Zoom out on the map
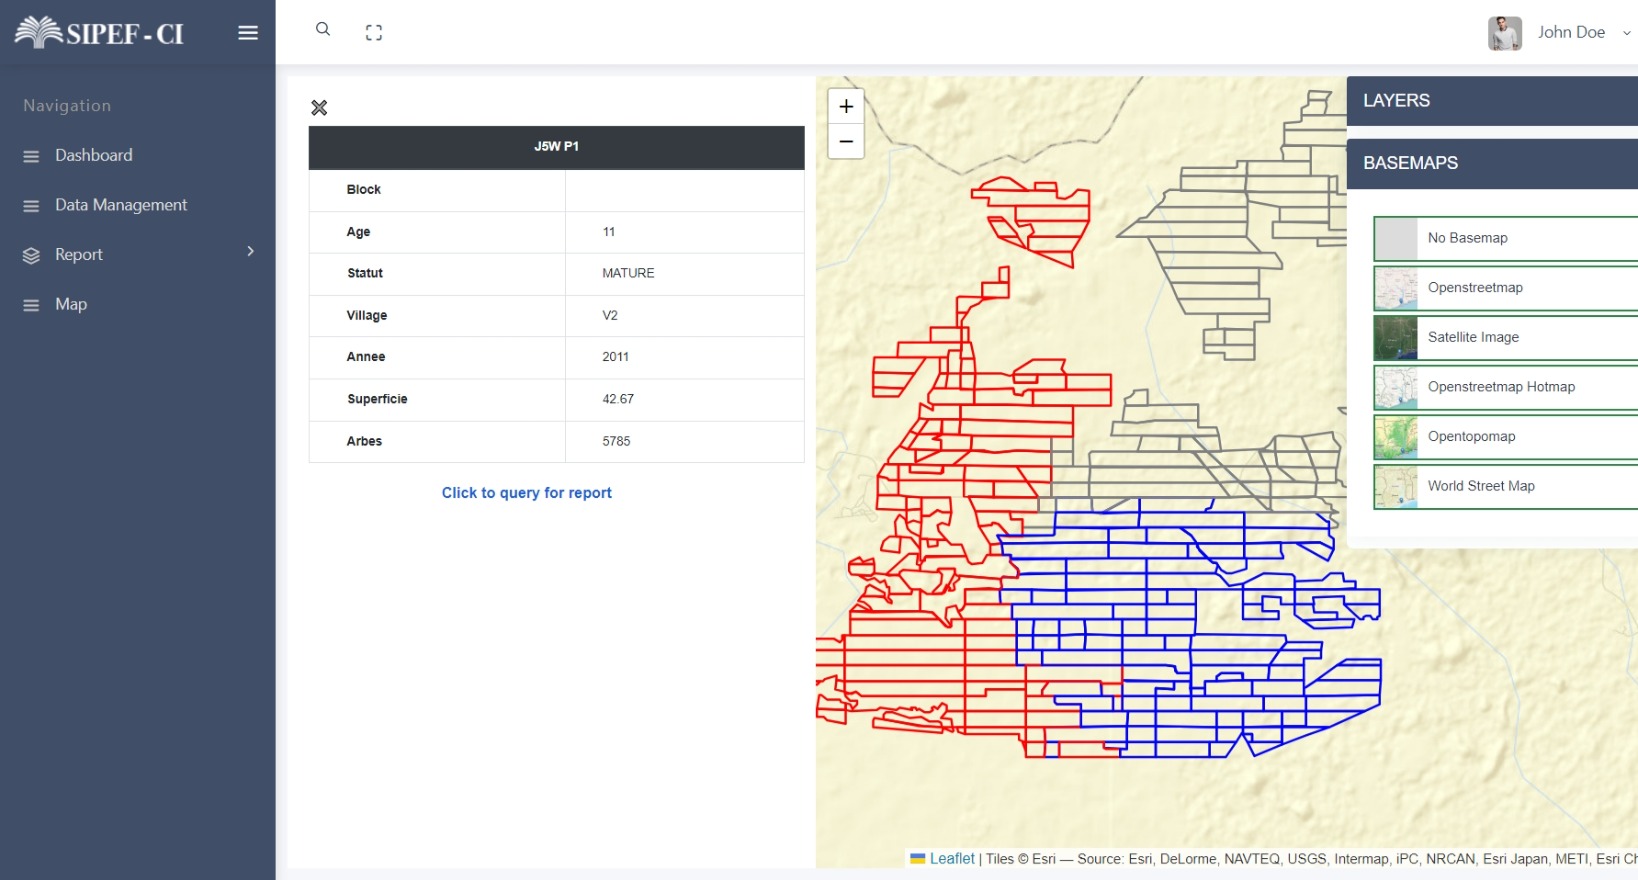 846,141
